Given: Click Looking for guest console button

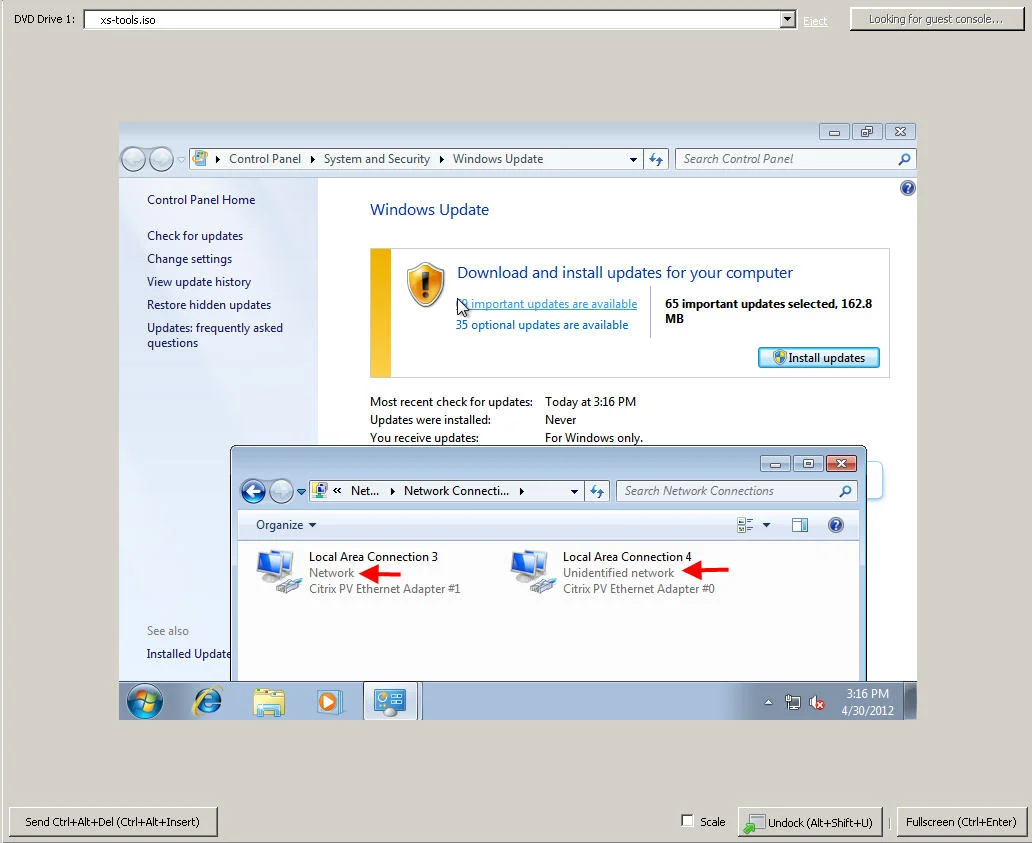Looking at the screenshot, I should (x=937, y=19).
